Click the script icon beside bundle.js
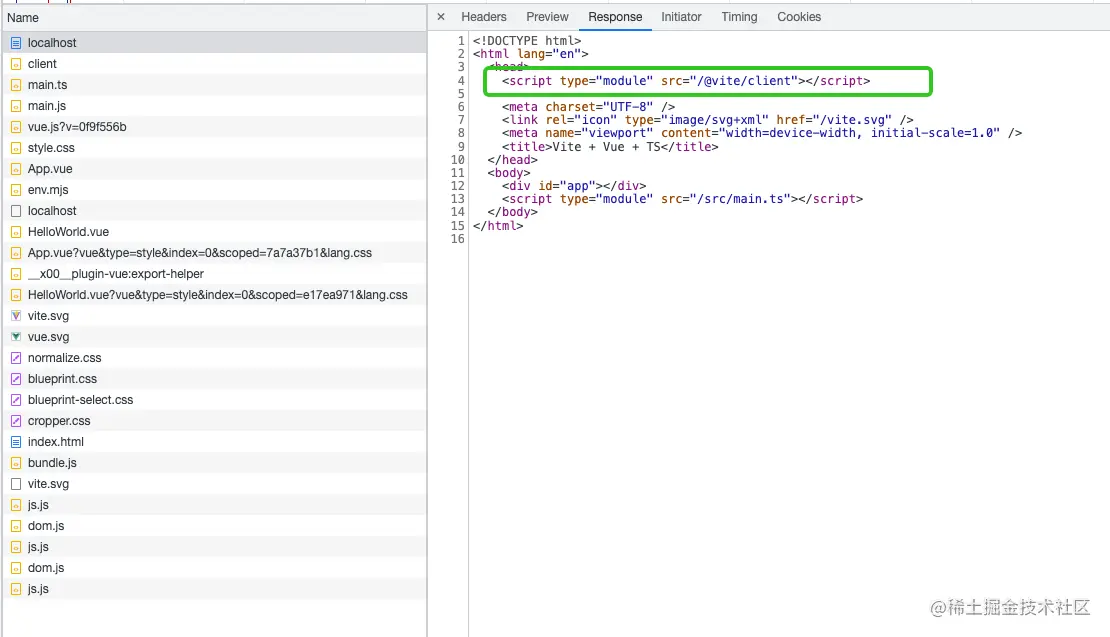 pyautogui.click(x=16, y=463)
